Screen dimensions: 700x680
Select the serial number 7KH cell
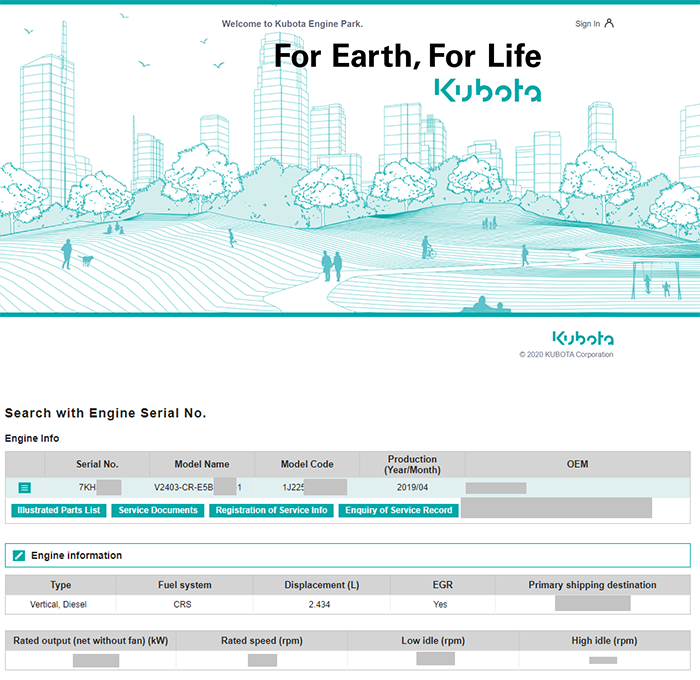97,488
